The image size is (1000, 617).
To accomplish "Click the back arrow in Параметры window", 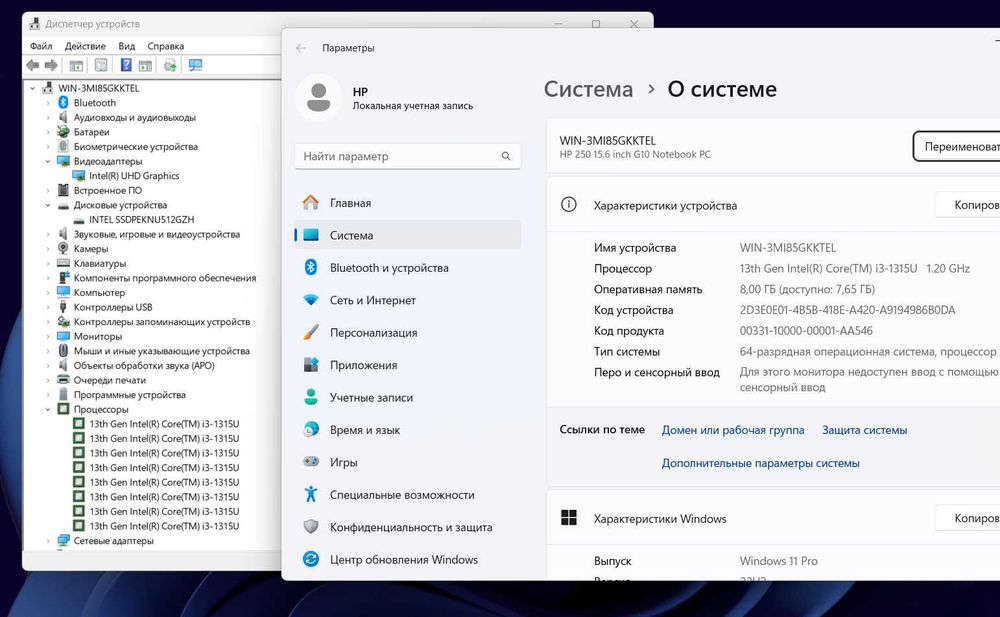I will 301,48.
